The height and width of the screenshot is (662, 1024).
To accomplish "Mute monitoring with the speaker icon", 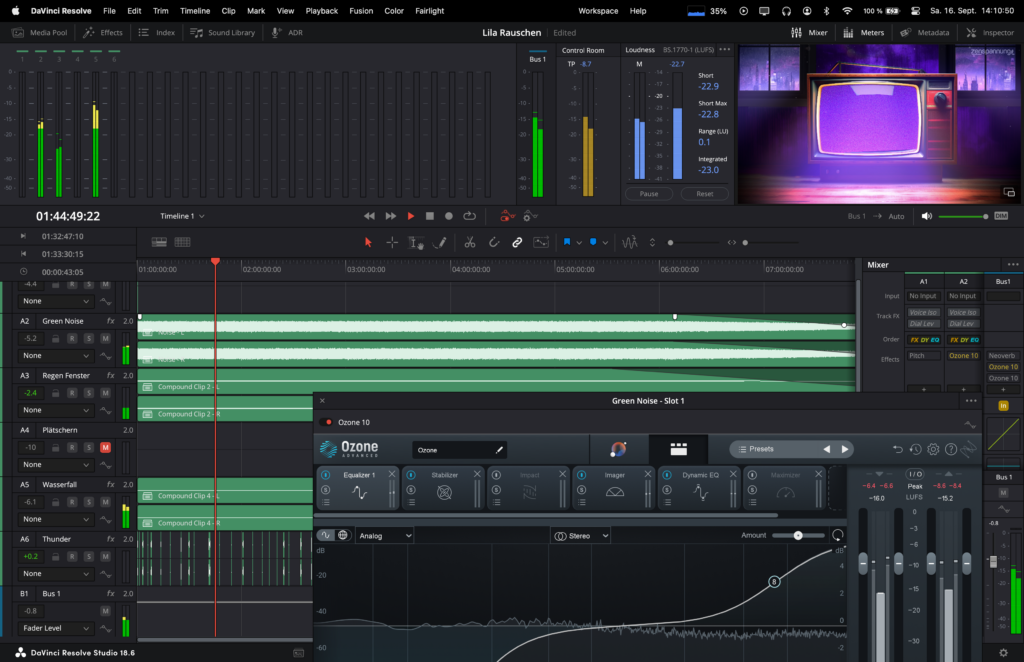I will 927,216.
